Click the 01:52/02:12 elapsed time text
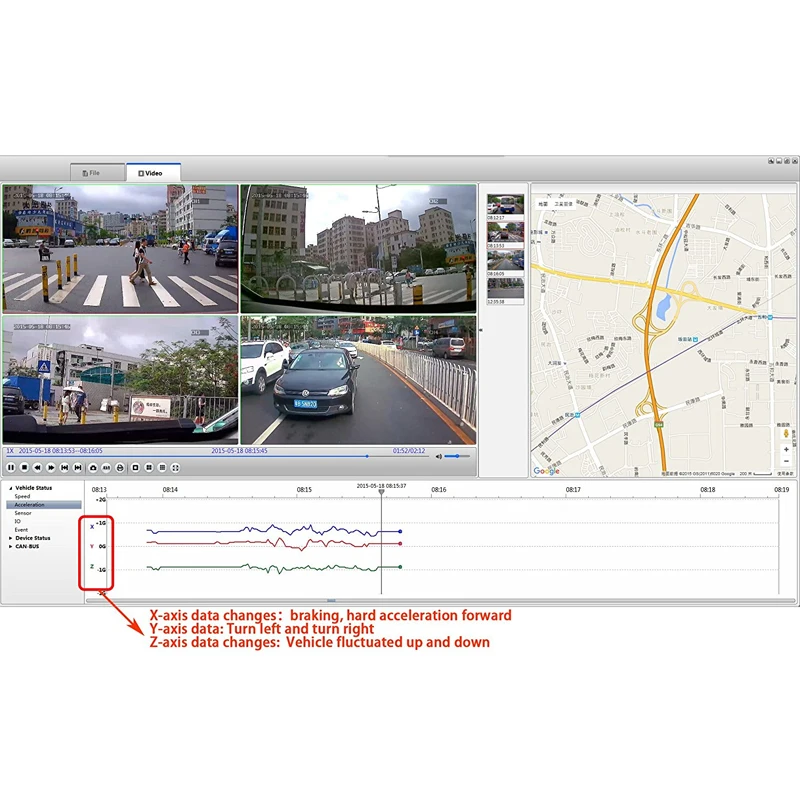The width and height of the screenshot is (800, 800). (409, 451)
